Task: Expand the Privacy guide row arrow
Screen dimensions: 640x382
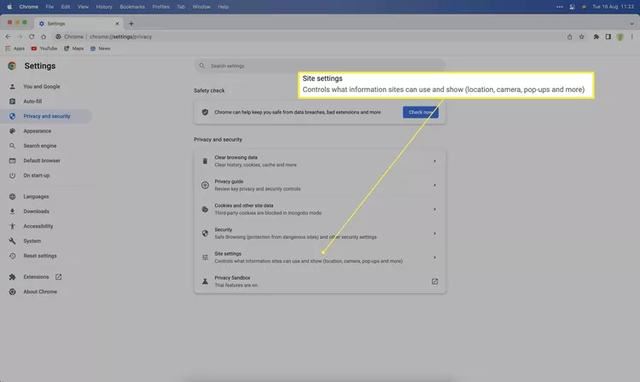Action: point(435,185)
